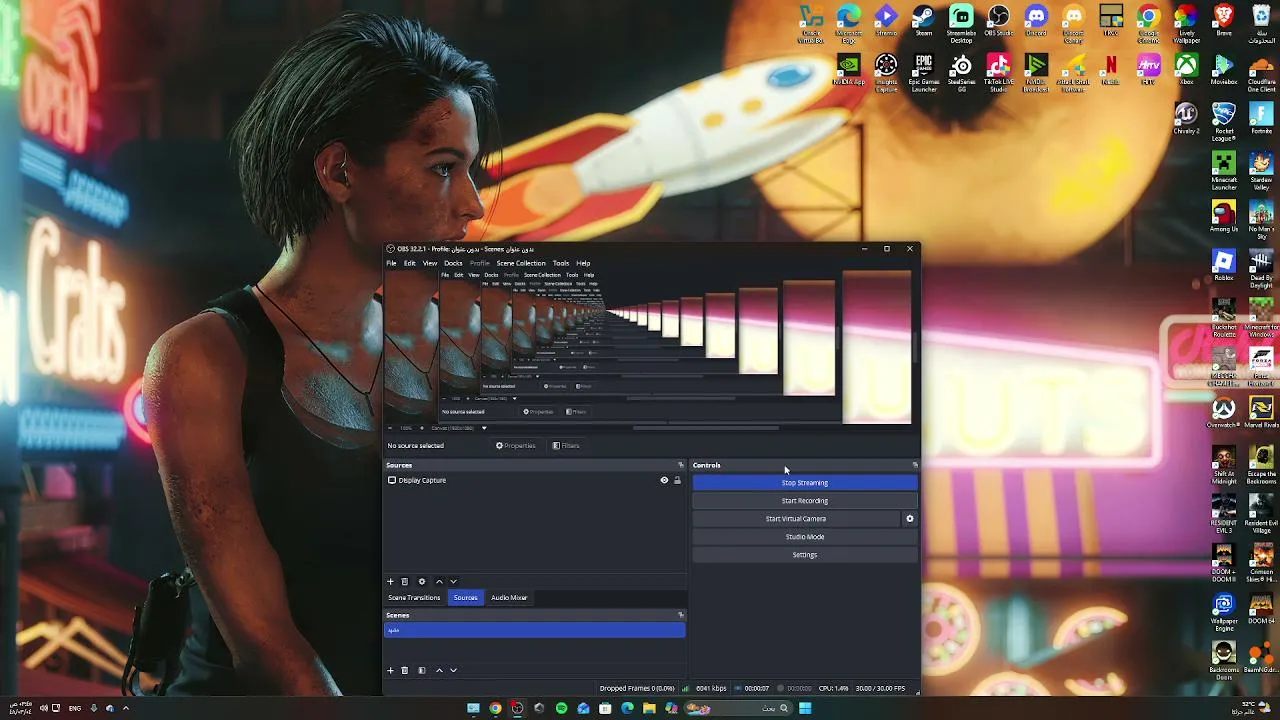The width and height of the screenshot is (1280, 720).
Task: Open the View menu in OBS
Action: point(430,263)
